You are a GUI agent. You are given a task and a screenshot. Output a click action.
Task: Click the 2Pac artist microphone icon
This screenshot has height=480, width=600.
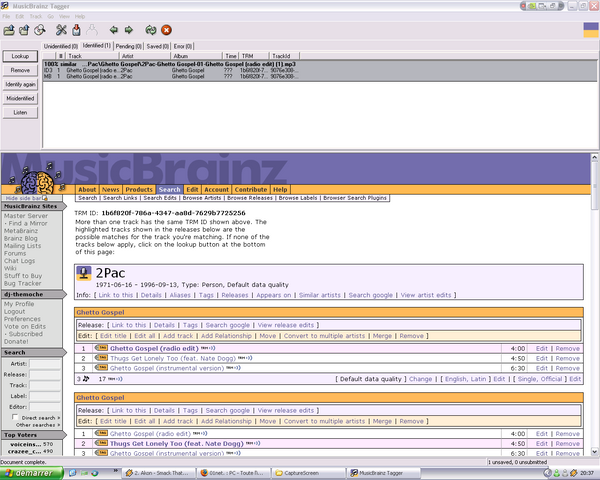[x=84, y=273]
